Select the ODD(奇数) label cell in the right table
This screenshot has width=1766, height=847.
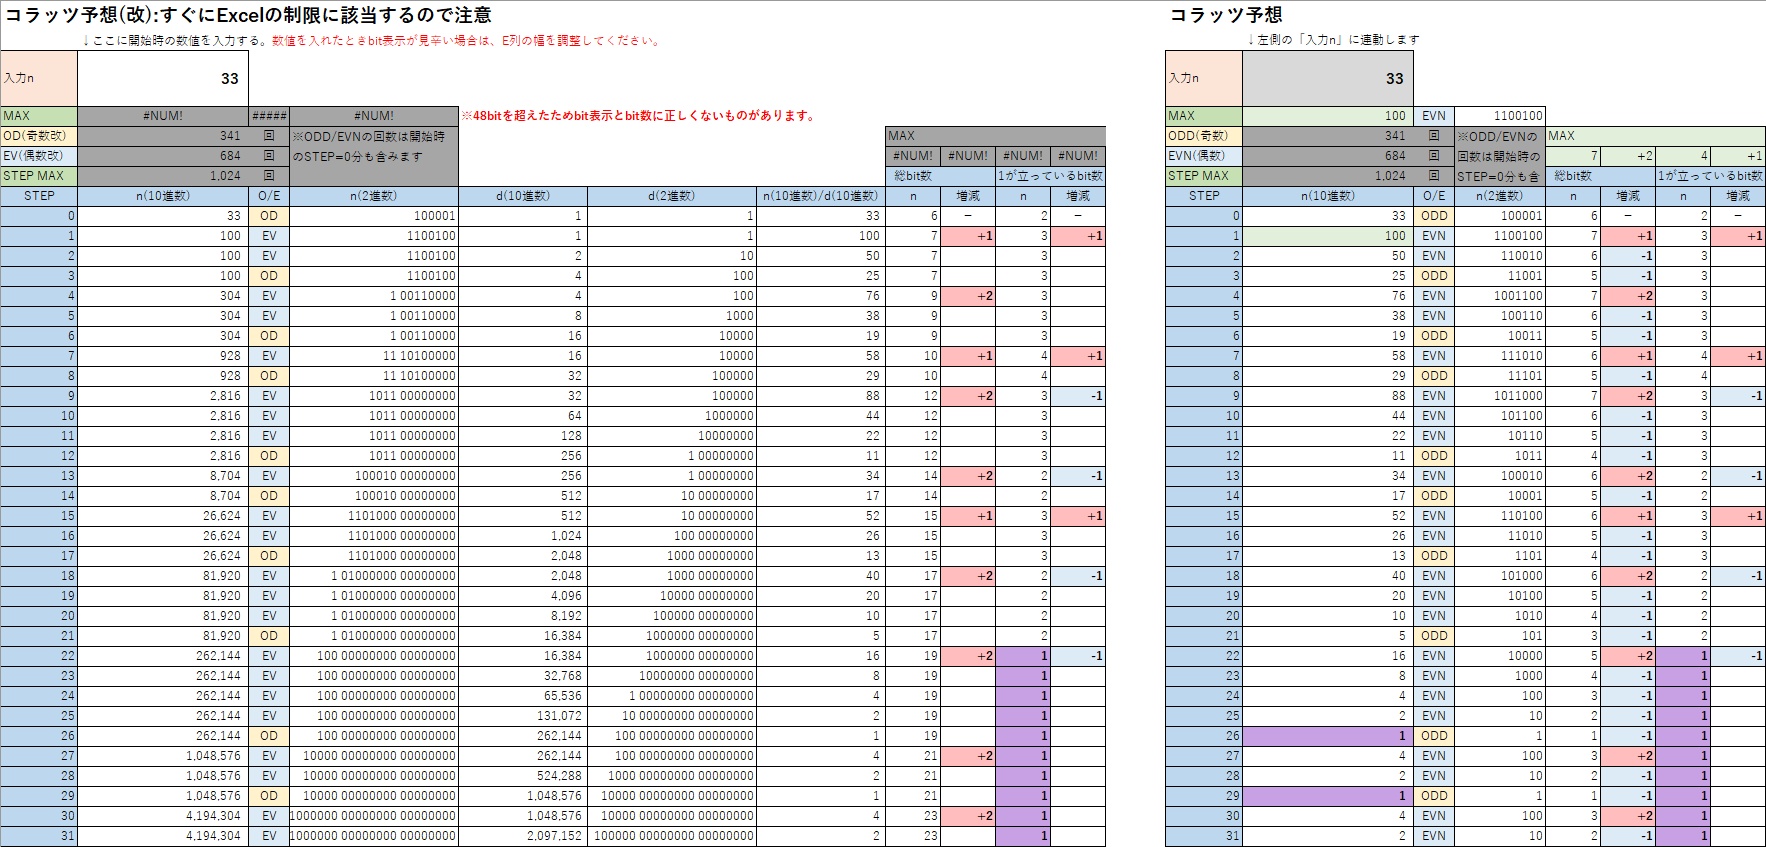1204,136
